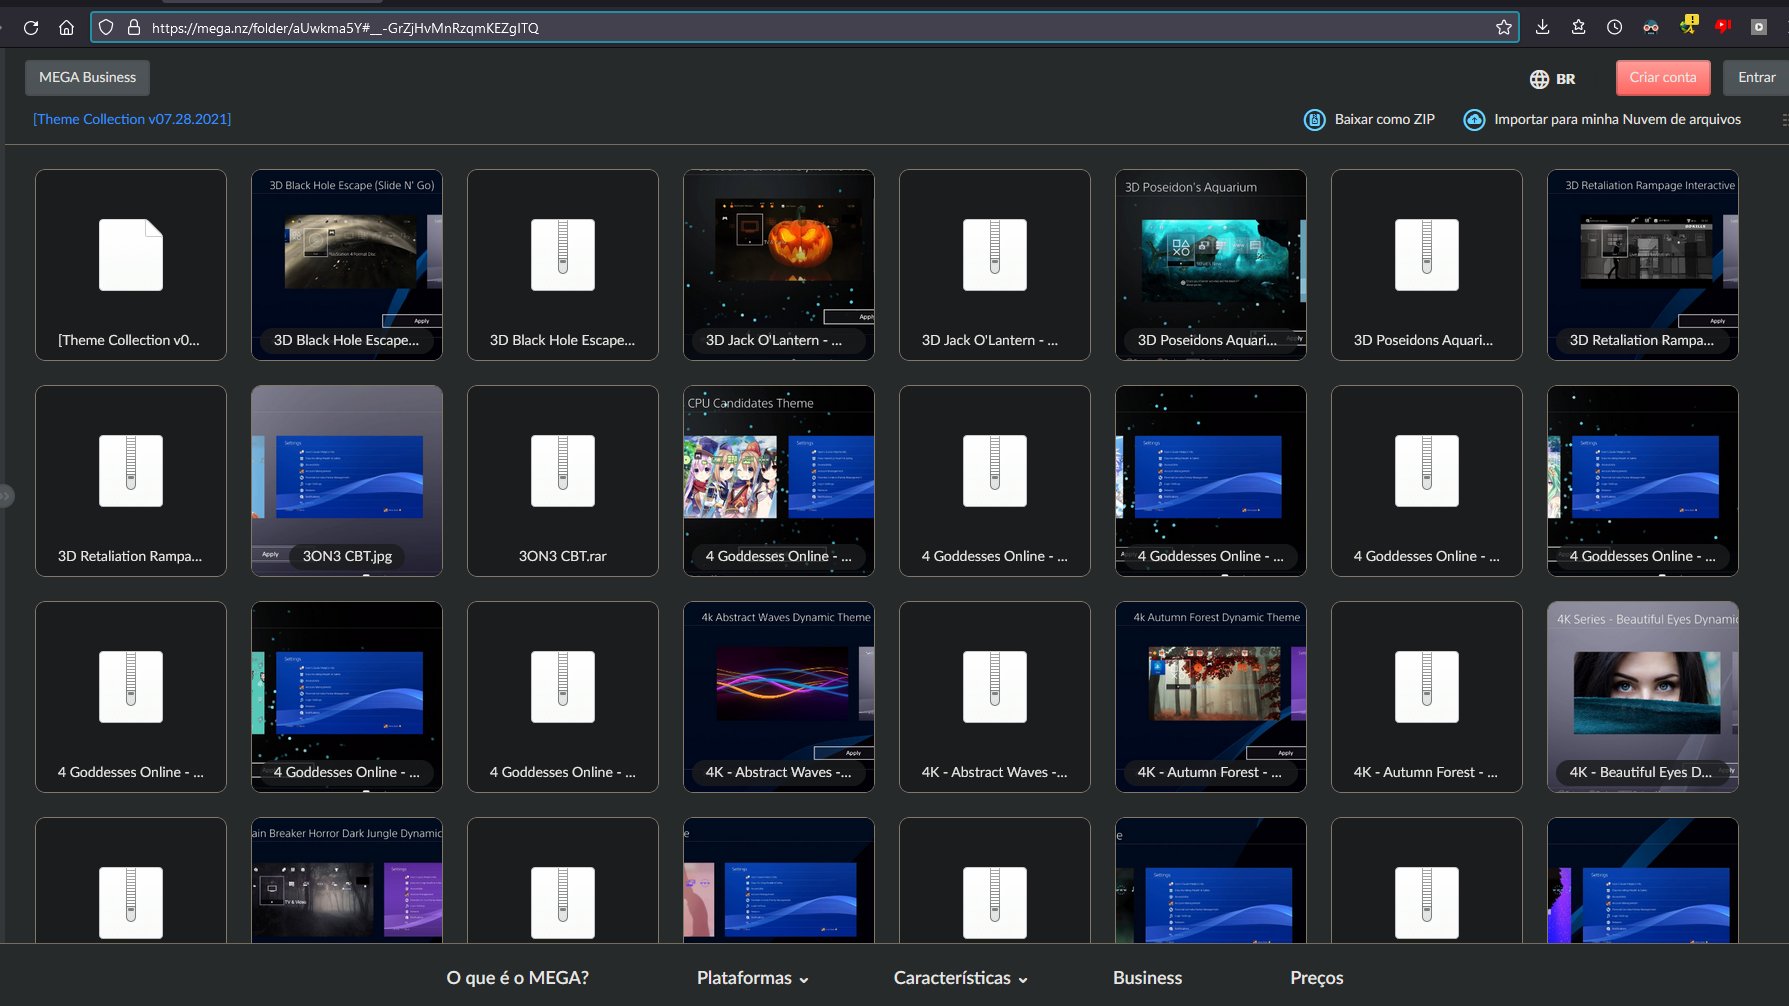Select the 3D Black Hole Escape zip archive
This screenshot has width=1789, height=1006.
coord(563,265)
